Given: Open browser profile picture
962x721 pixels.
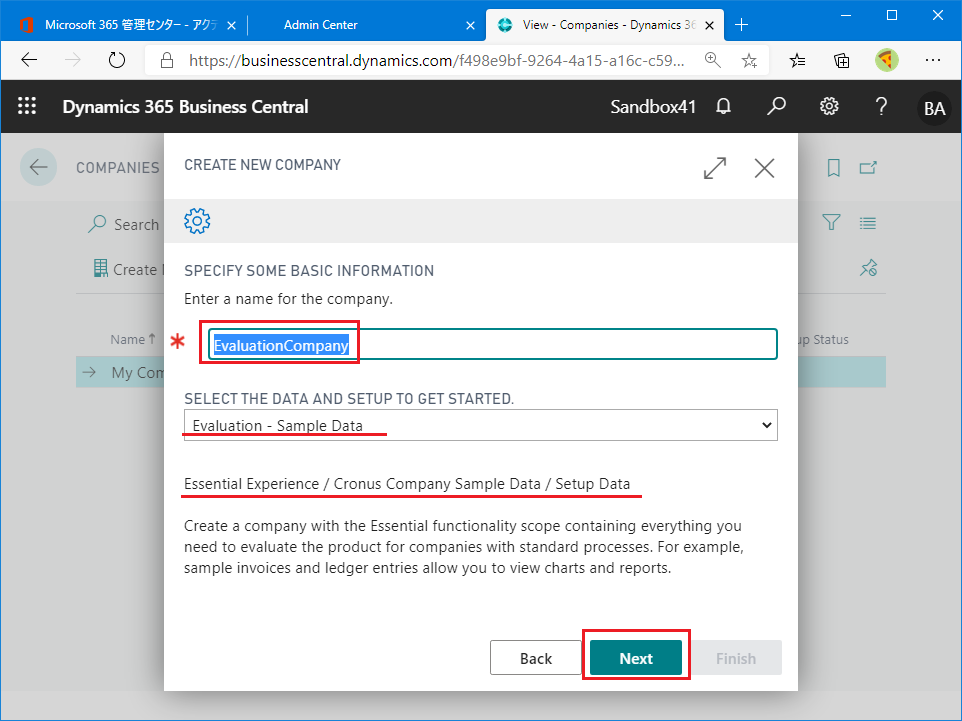Looking at the screenshot, I should point(887,60).
